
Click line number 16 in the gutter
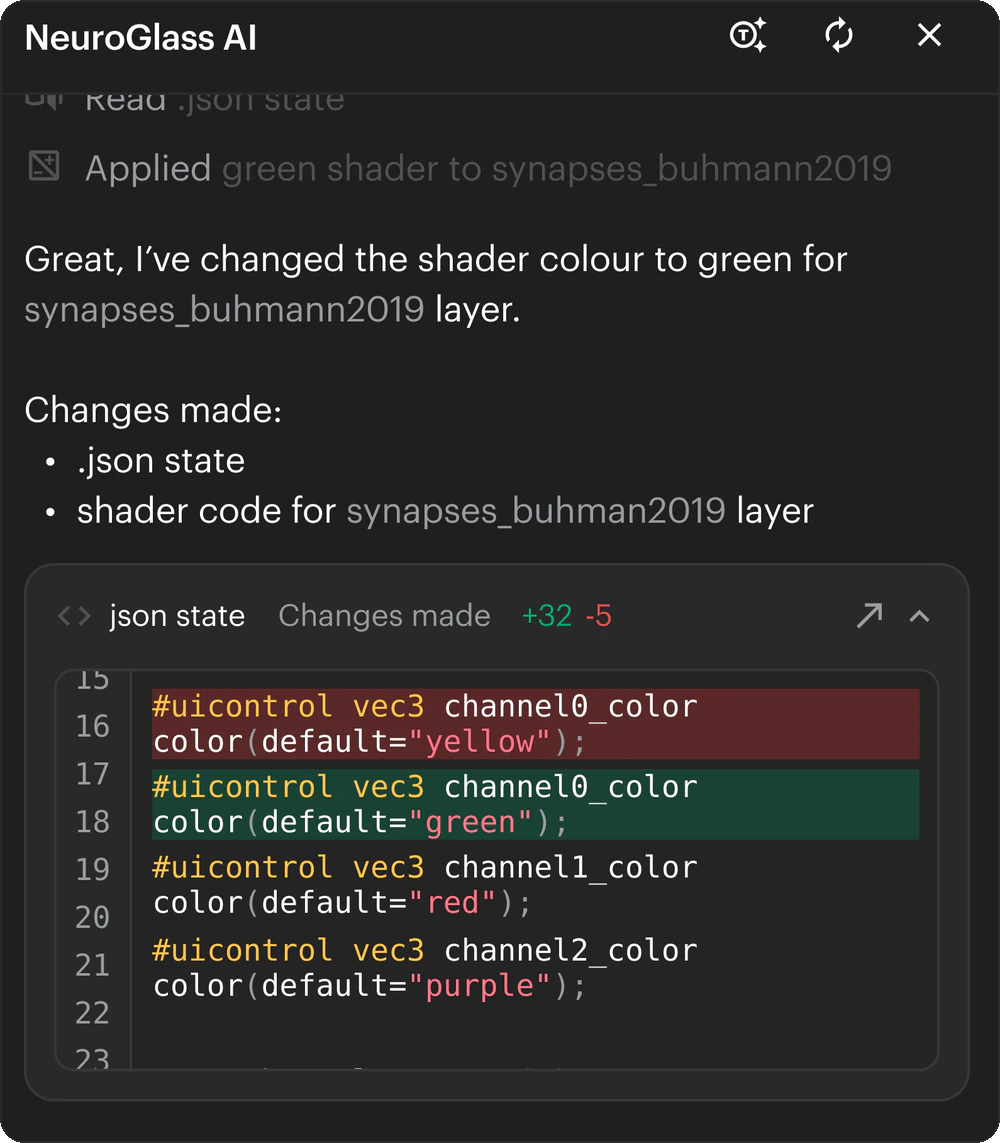pos(93,726)
